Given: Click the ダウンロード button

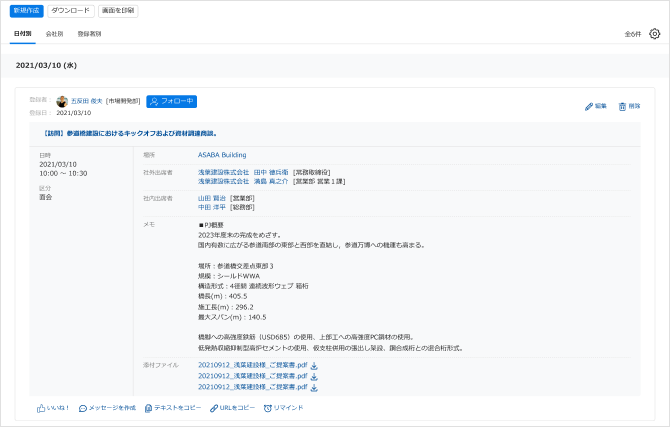Looking at the screenshot, I should pyautogui.click(x=70, y=10).
